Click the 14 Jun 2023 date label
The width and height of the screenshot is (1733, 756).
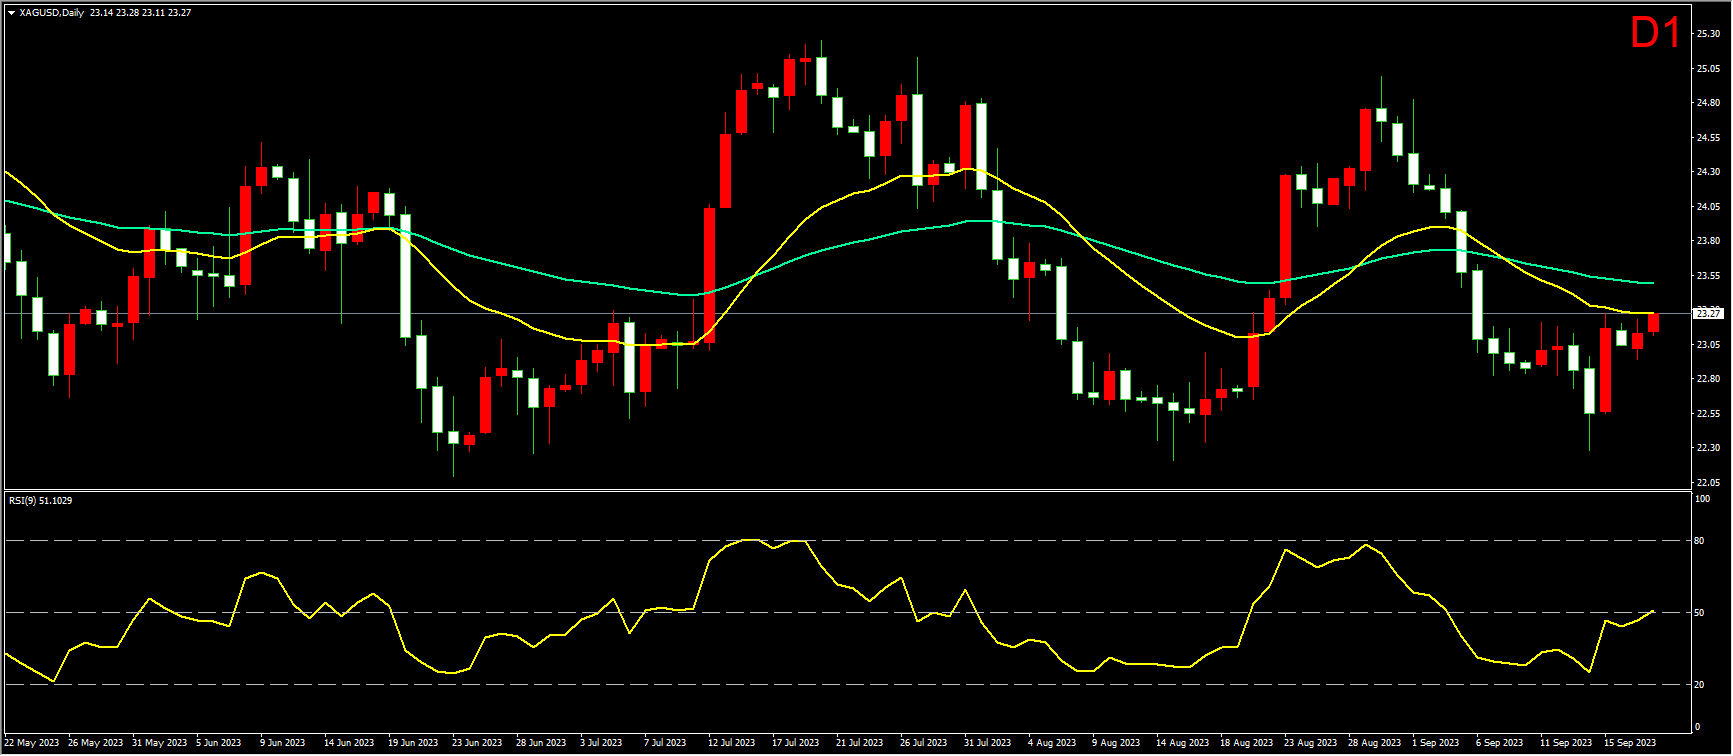click(350, 743)
